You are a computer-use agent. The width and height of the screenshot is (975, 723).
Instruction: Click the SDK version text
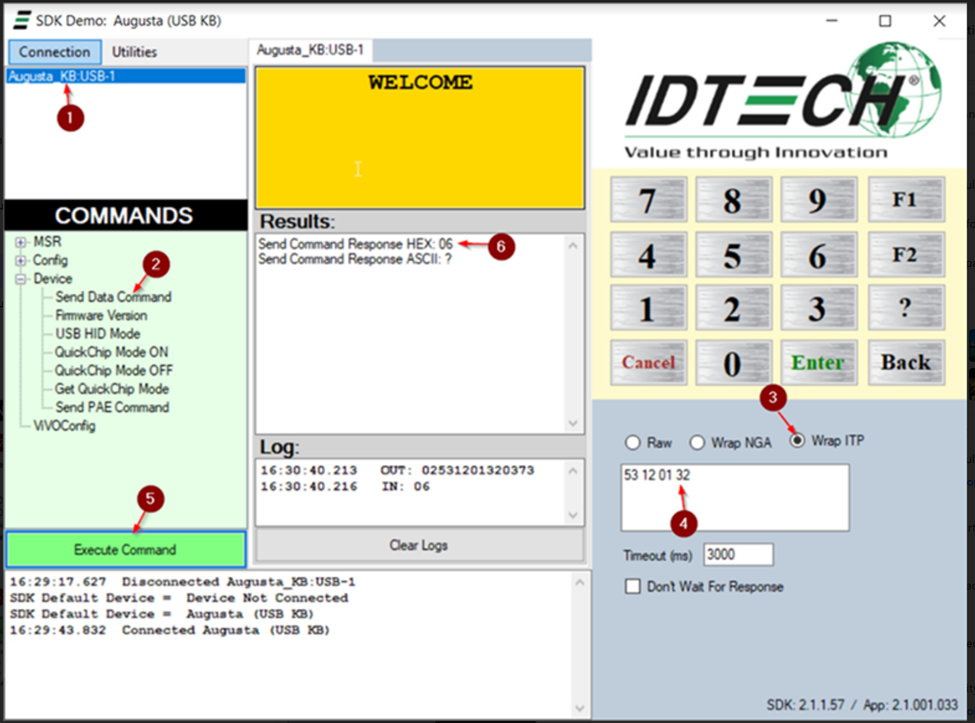(x=805, y=705)
